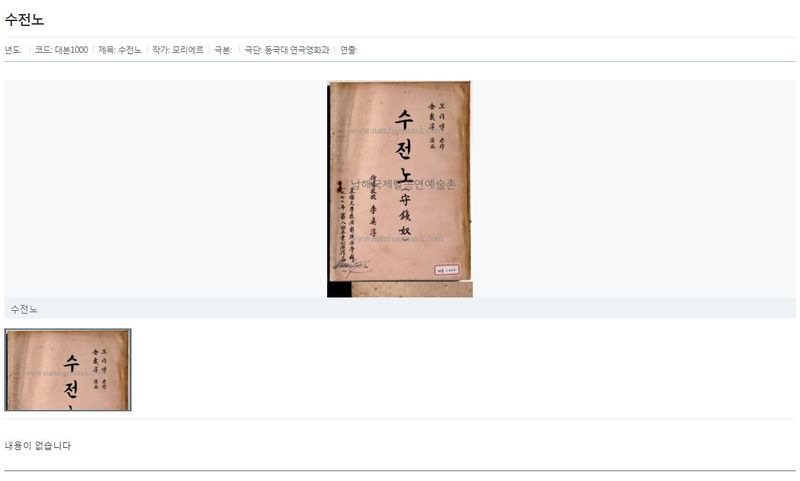Click the 남해국제탈공연예술촌 watermark on the image

[403, 184]
